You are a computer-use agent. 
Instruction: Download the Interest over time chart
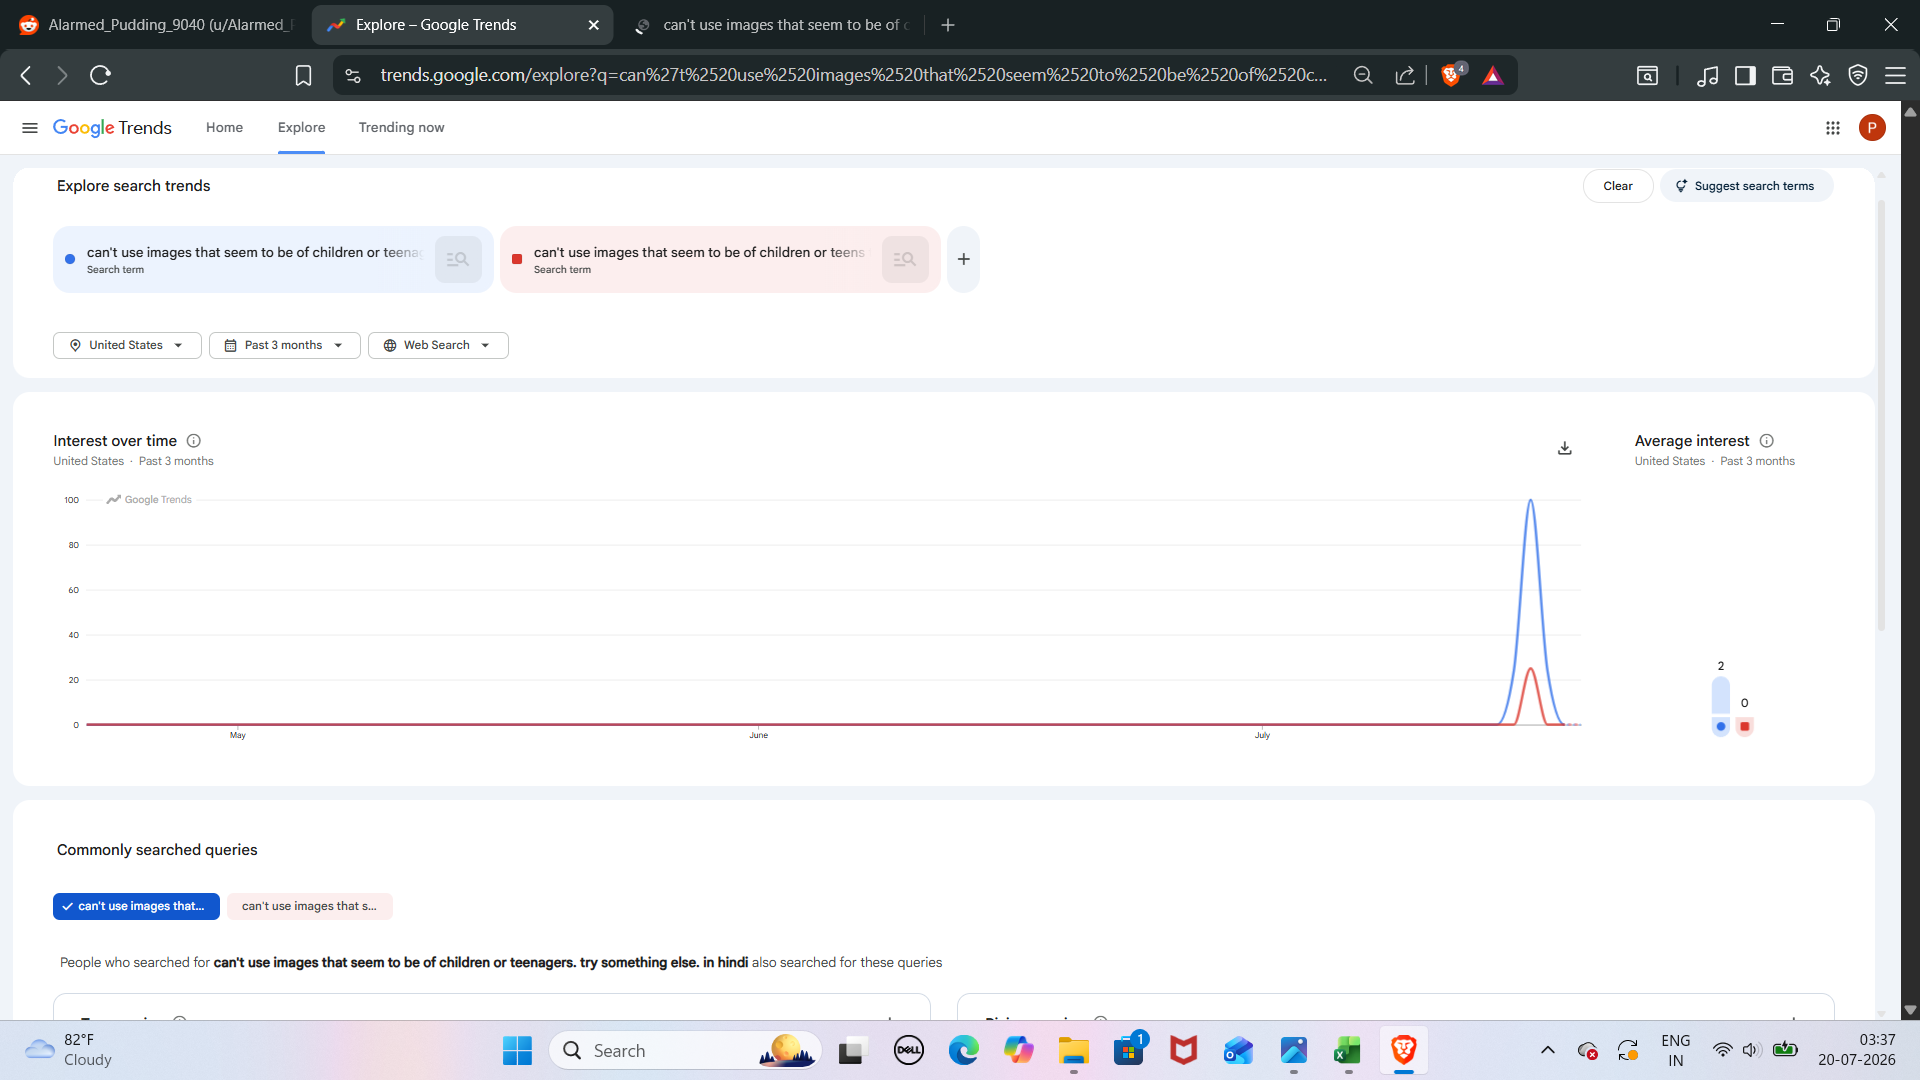tap(1565, 448)
